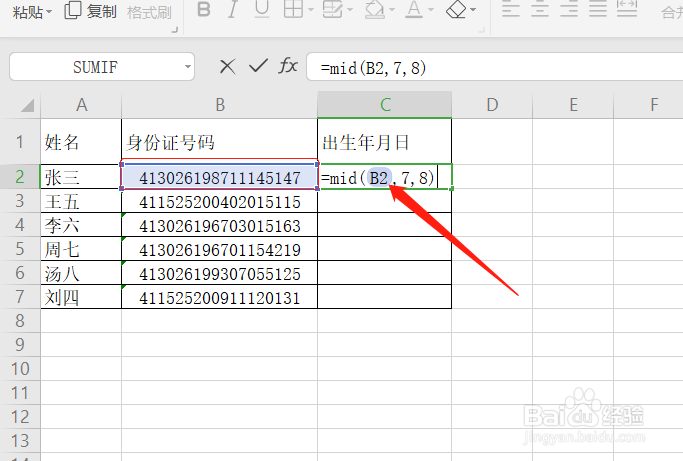Select row 5 header
The image size is (683, 461).
pyautogui.click(x=20, y=249)
